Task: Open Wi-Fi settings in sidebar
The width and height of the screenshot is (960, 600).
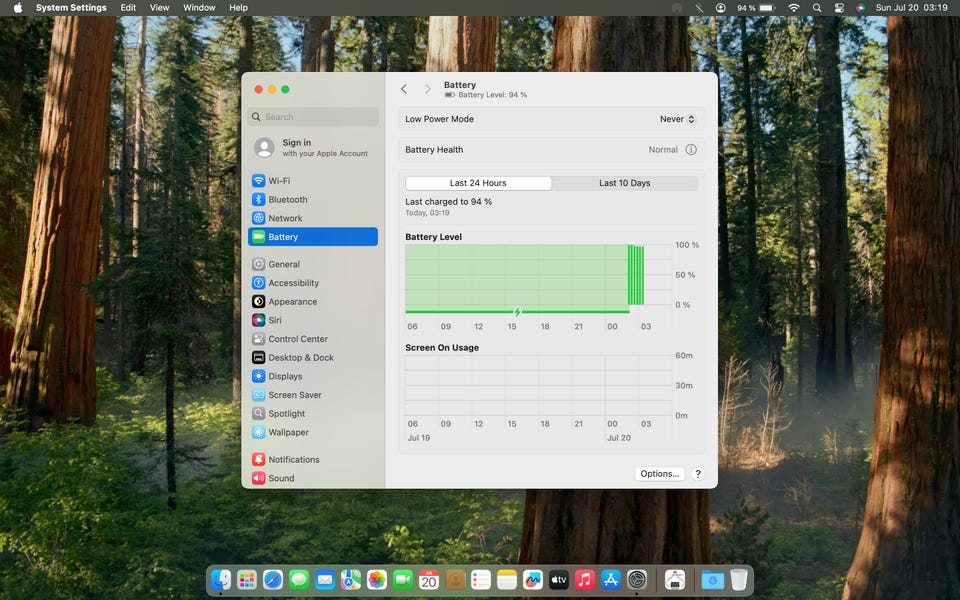Action: (x=278, y=181)
